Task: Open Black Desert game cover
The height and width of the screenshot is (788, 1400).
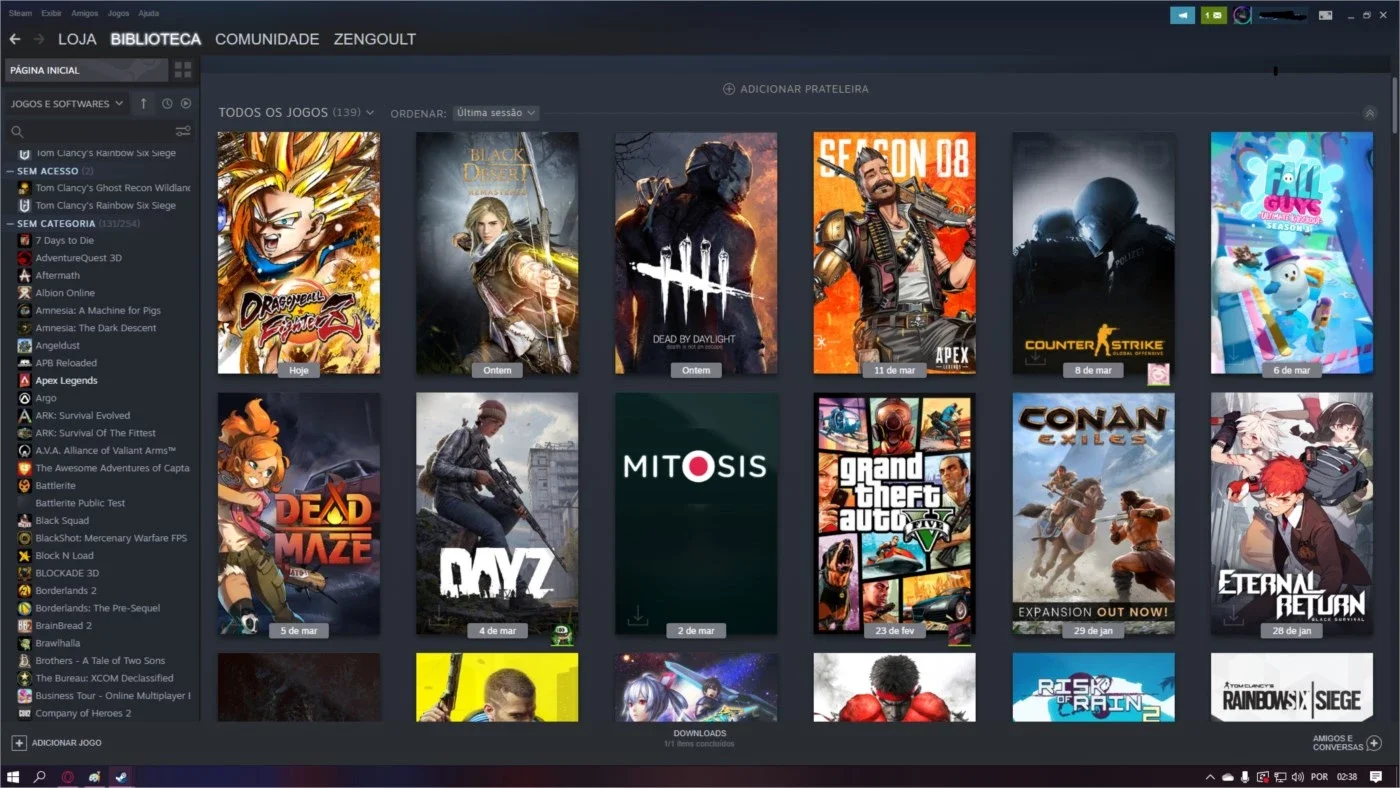Action: click(497, 253)
